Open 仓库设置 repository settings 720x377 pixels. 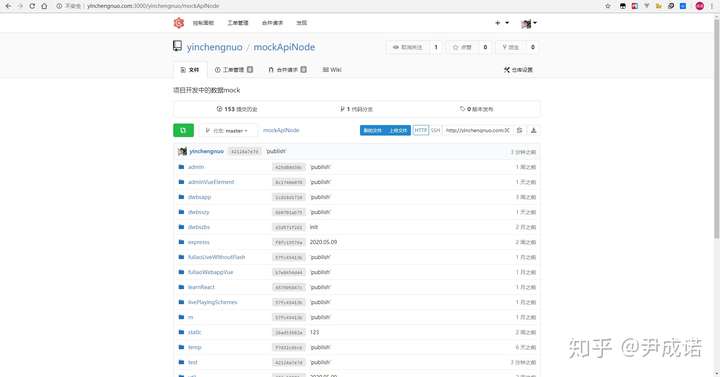point(518,70)
